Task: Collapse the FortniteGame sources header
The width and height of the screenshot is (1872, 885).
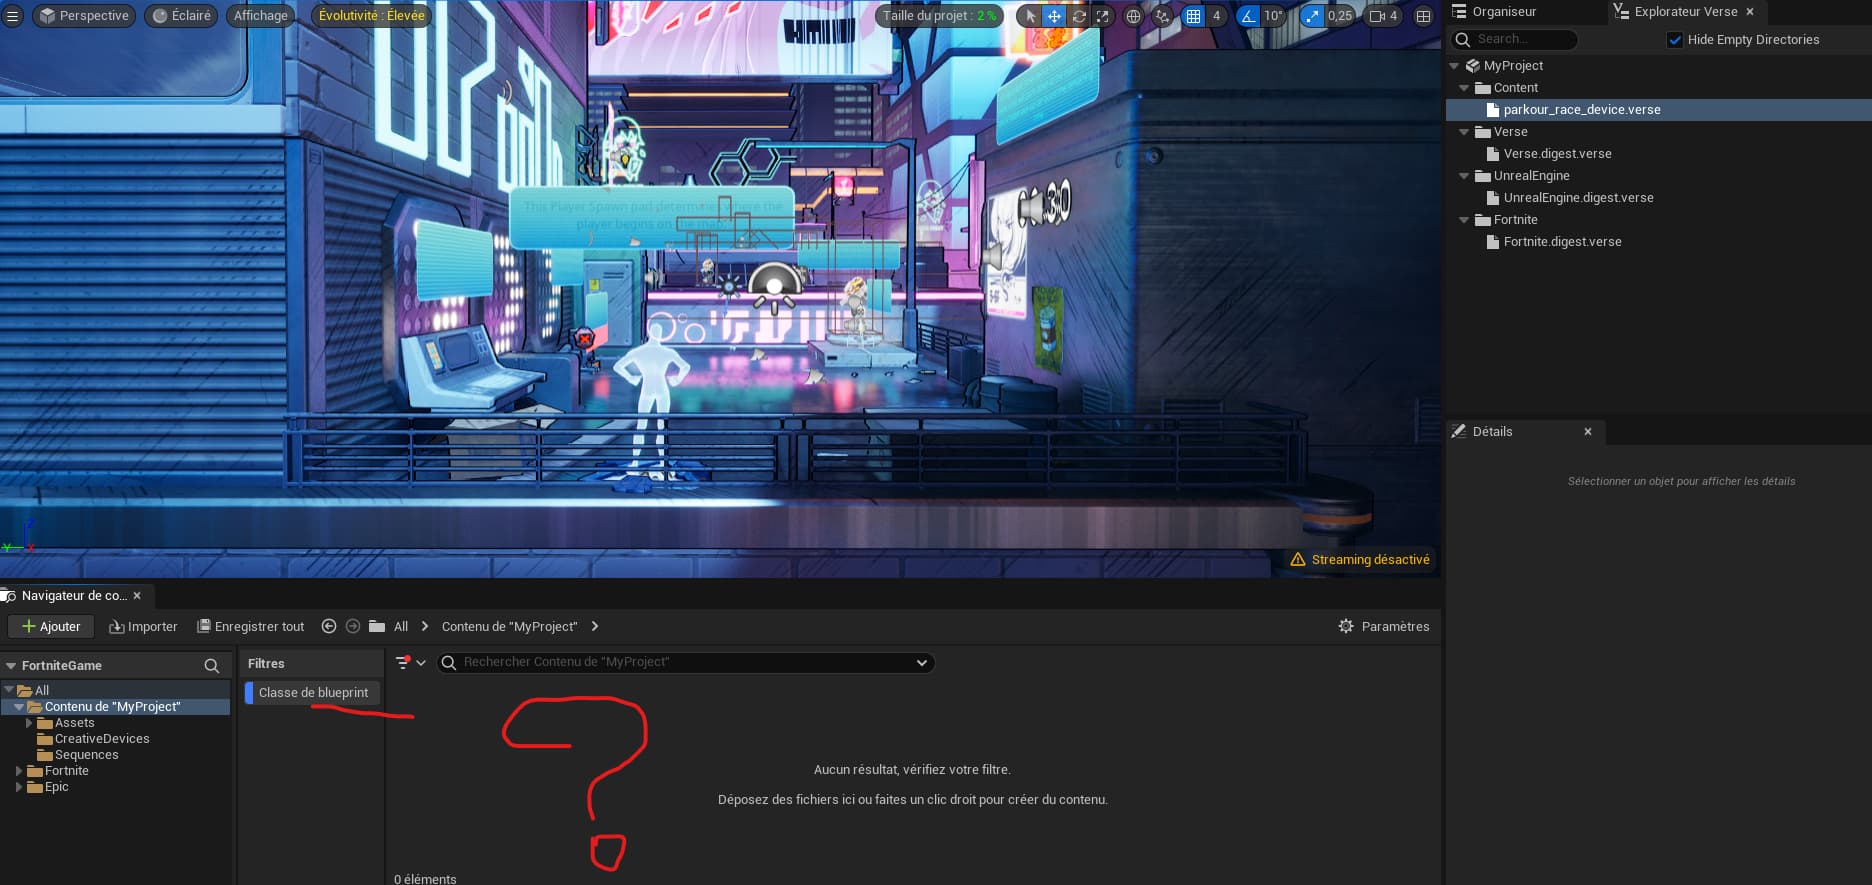Action: pyautogui.click(x=11, y=666)
